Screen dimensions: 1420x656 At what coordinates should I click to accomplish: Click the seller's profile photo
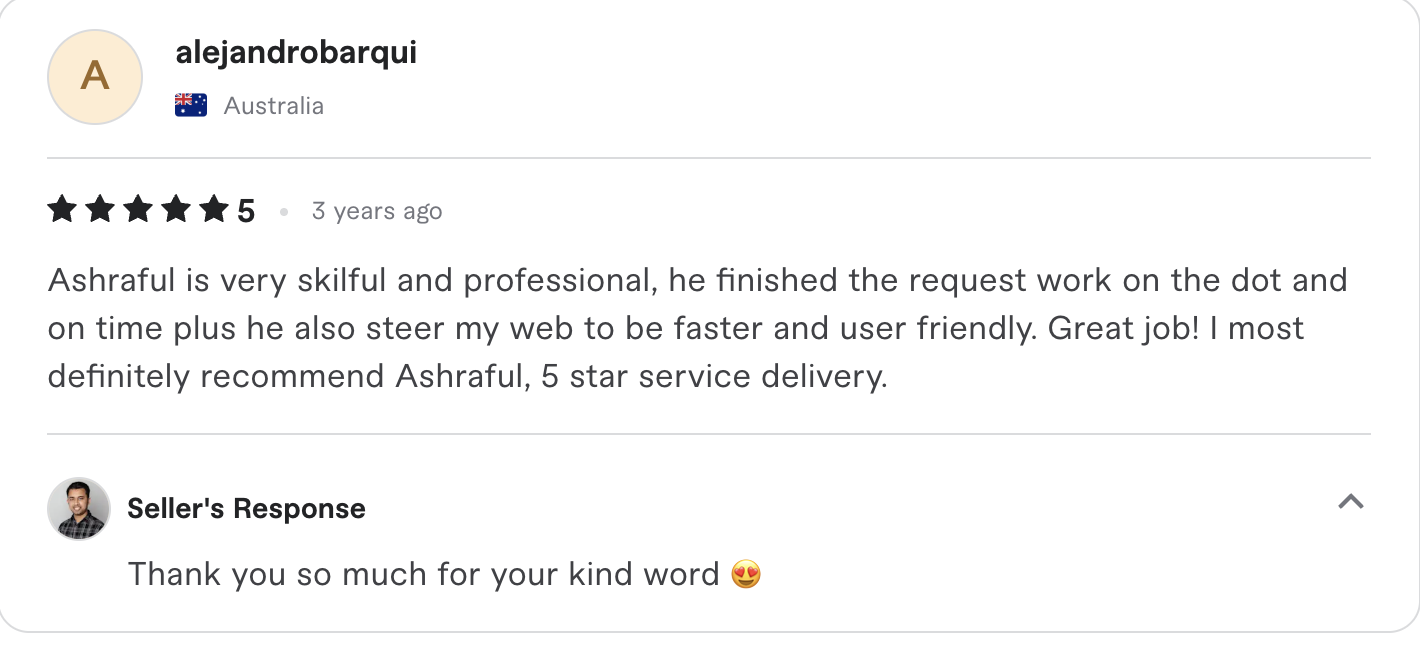pyautogui.click(x=77, y=508)
